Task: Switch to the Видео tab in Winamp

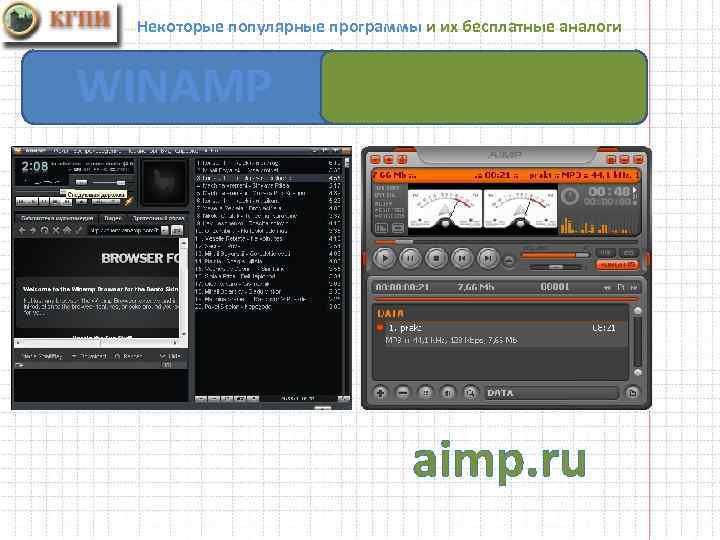Action: coord(112,218)
